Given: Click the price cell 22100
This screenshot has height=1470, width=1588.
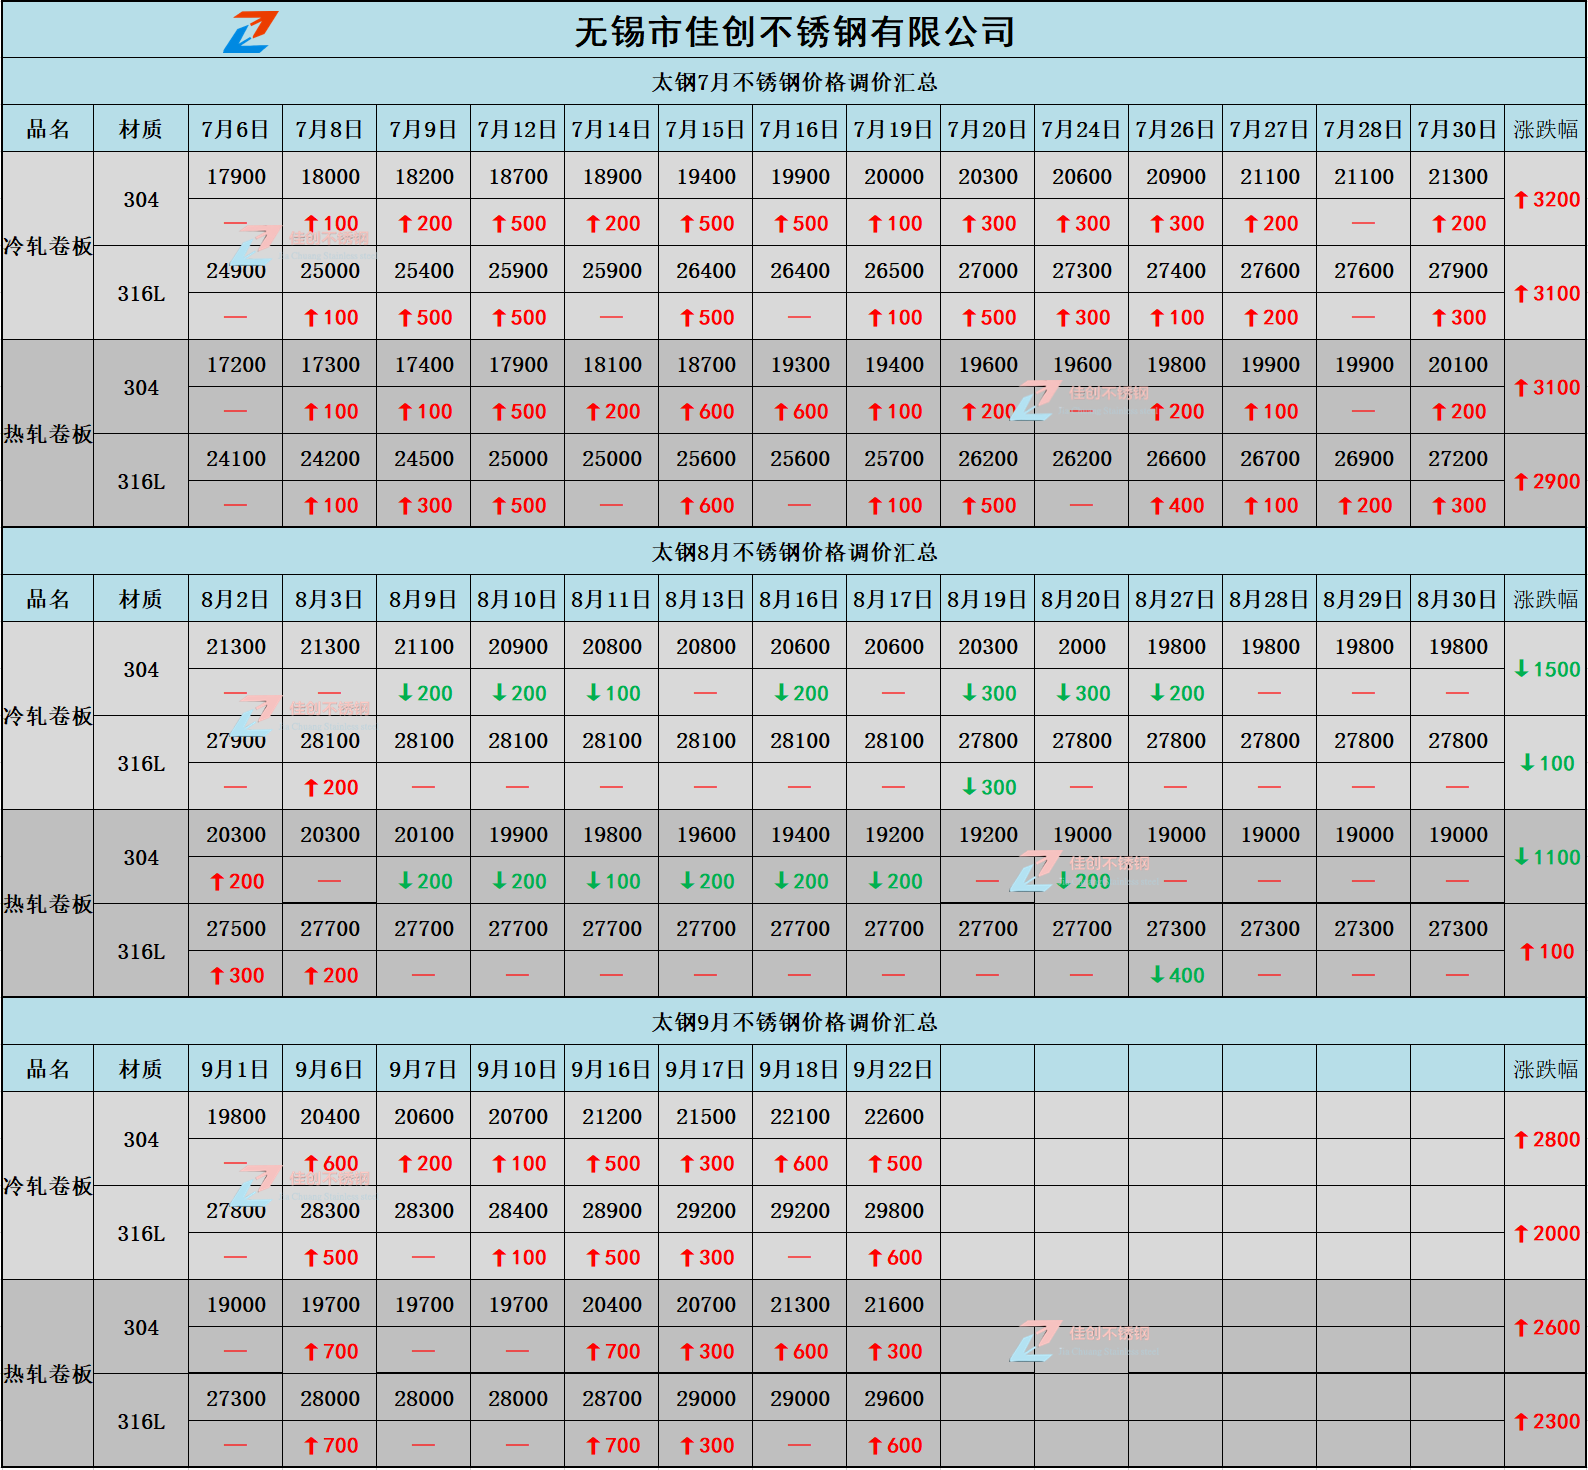Looking at the screenshot, I should click(800, 1116).
